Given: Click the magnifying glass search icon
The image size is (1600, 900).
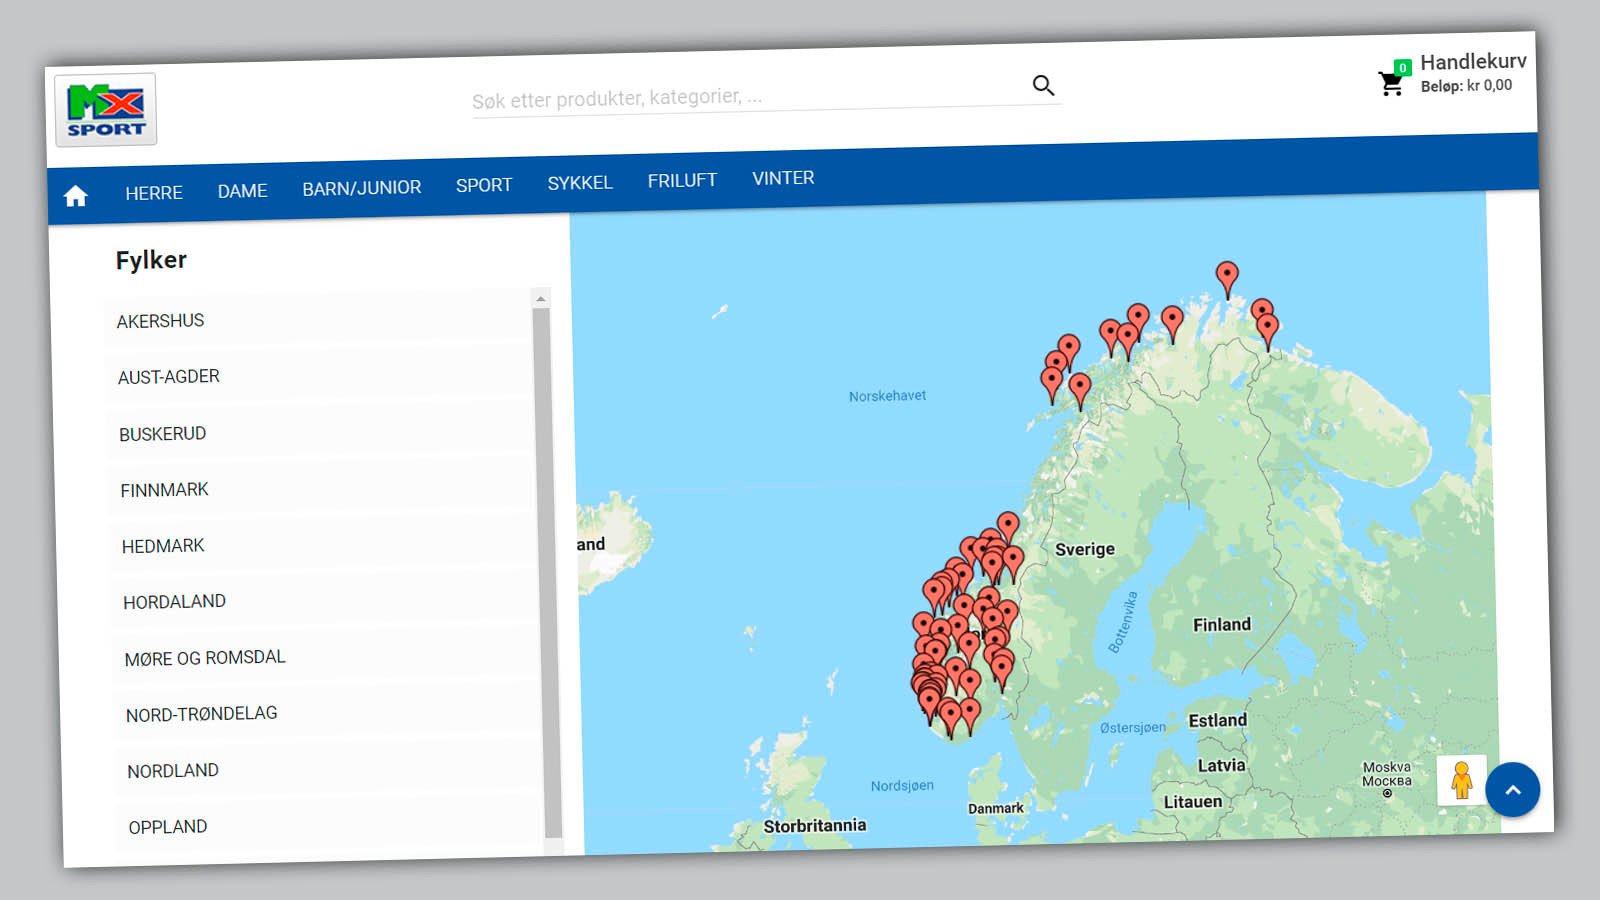Looking at the screenshot, I should [1043, 86].
